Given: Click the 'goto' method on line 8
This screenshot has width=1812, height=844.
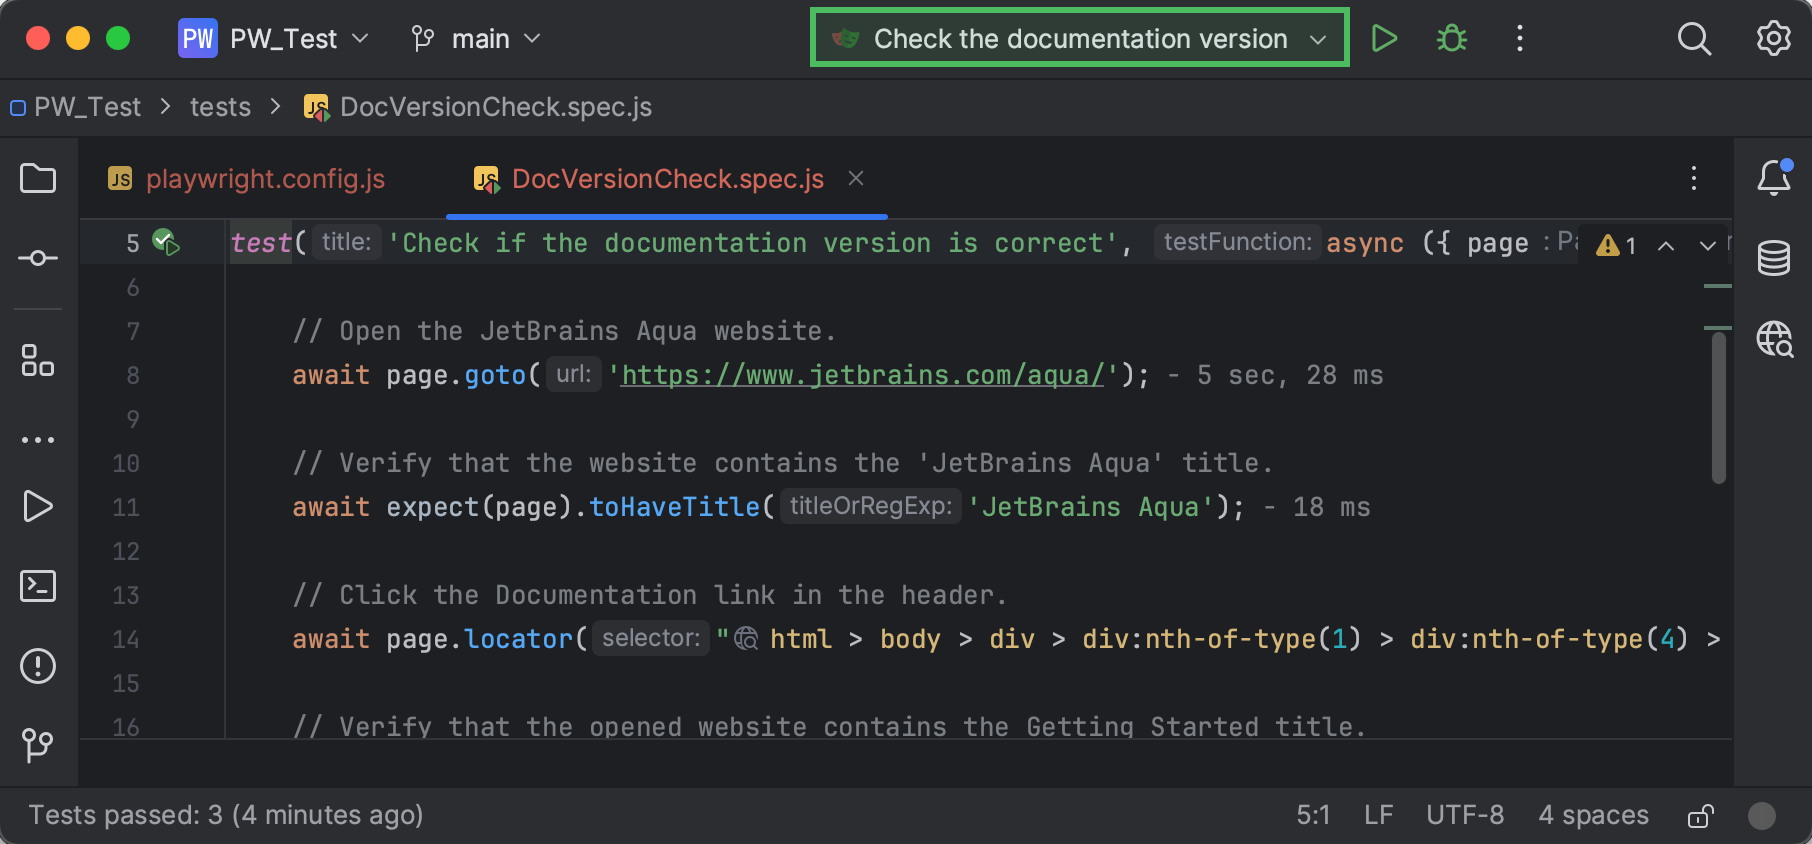Looking at the screenshot, I should click(x=495, y=375).
